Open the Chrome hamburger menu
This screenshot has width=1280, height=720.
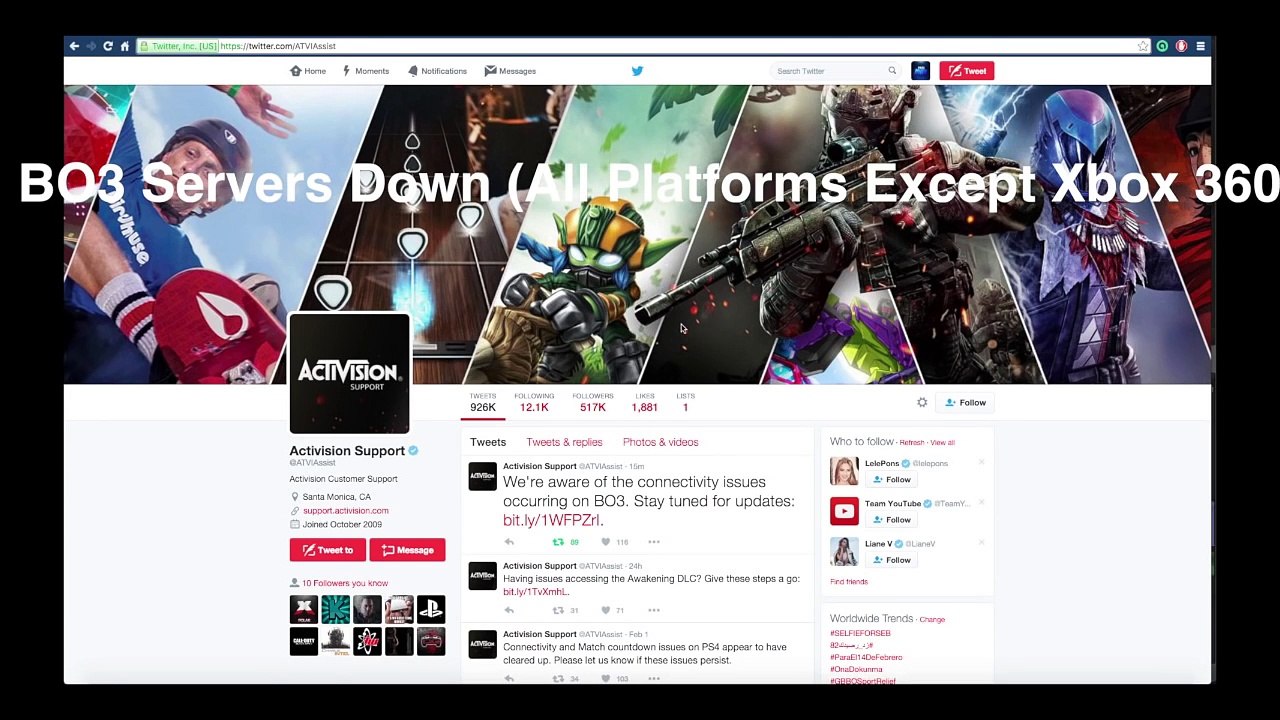1200,46
